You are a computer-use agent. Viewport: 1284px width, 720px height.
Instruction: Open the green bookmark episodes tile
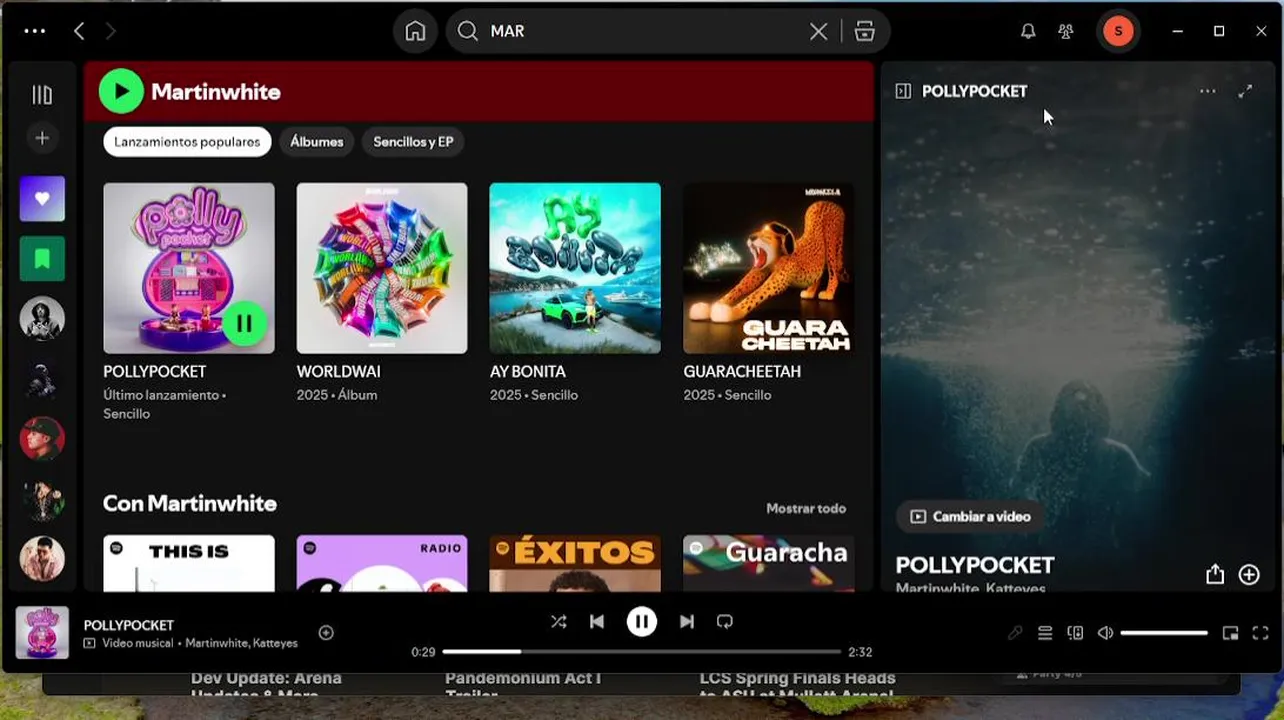point(42,259)
